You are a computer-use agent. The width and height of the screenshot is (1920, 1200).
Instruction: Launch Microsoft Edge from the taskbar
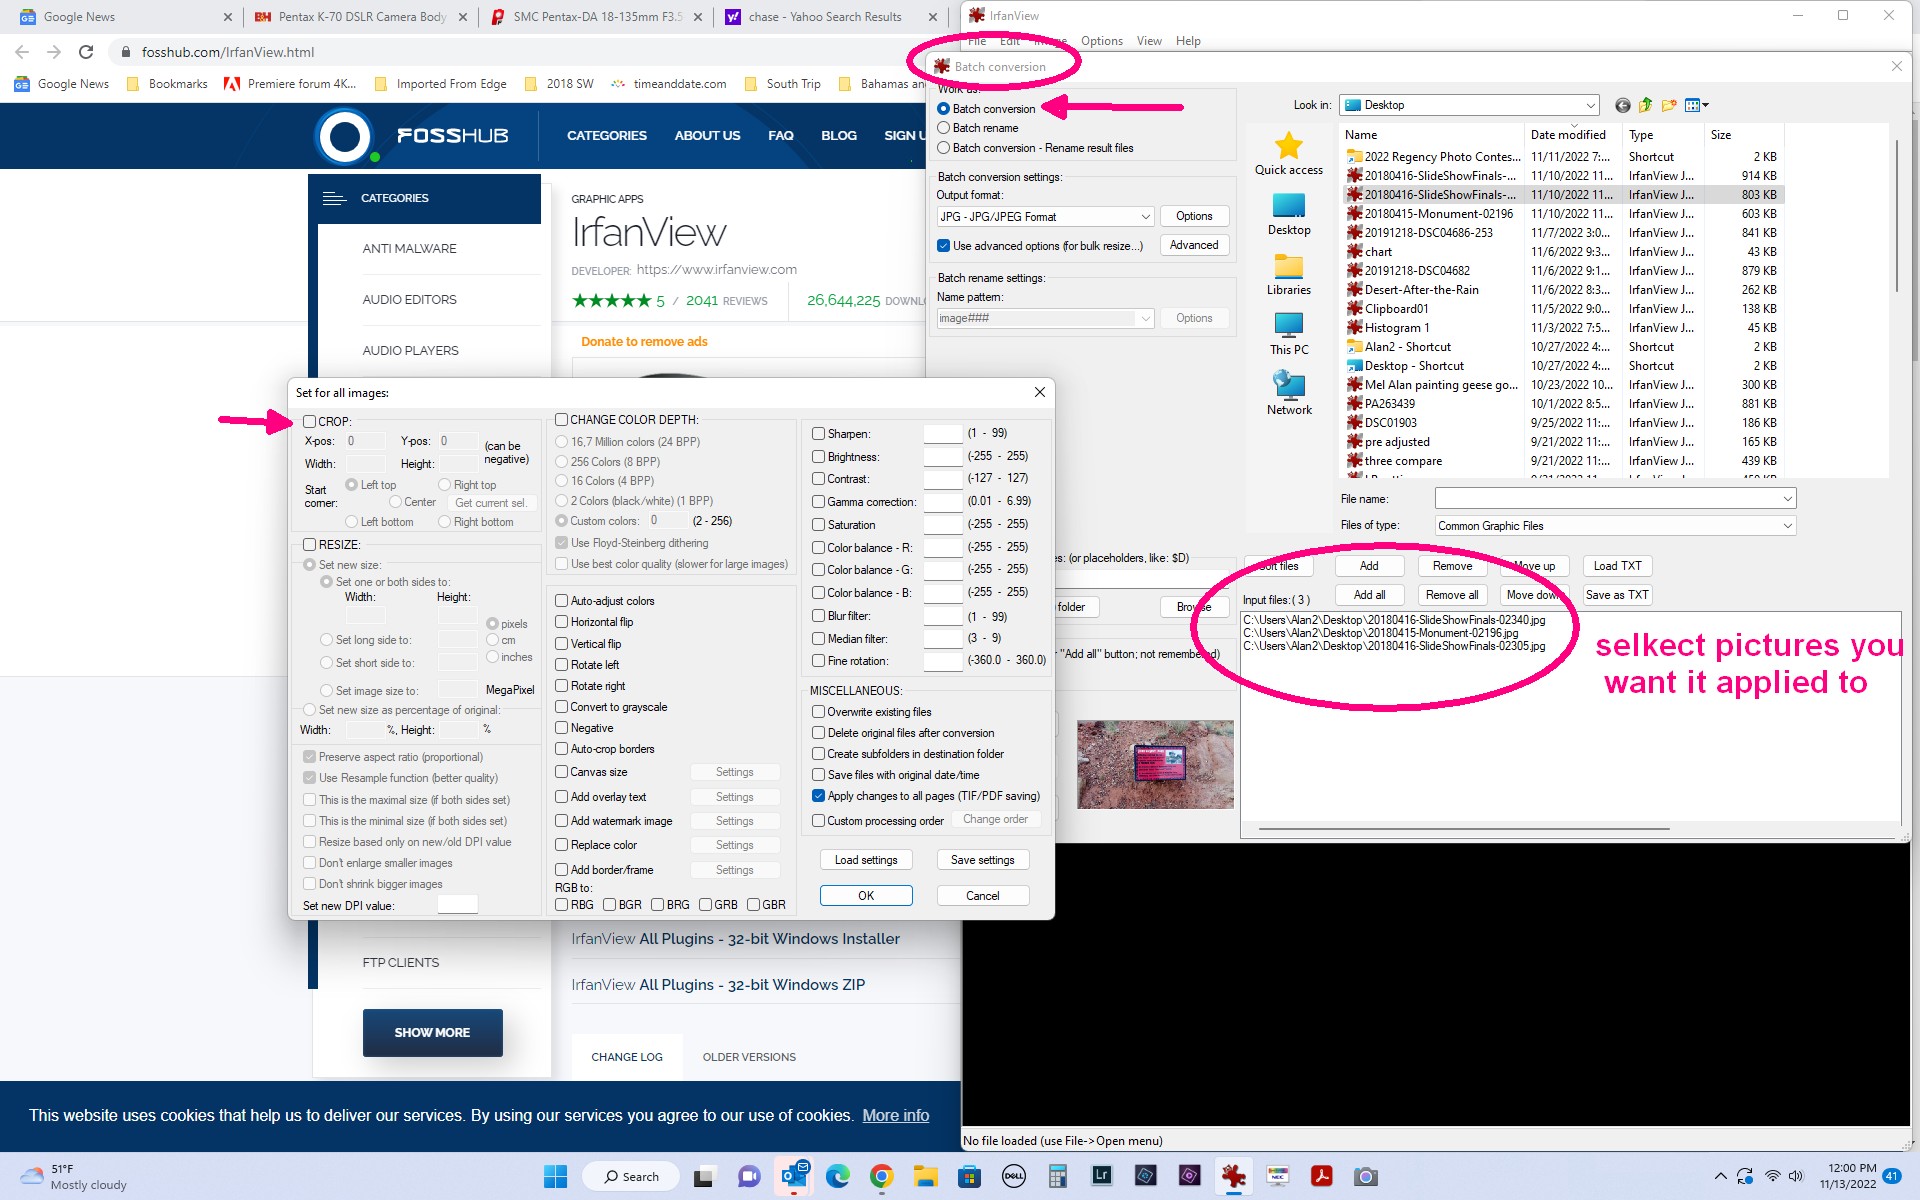tap(838, 1176)
